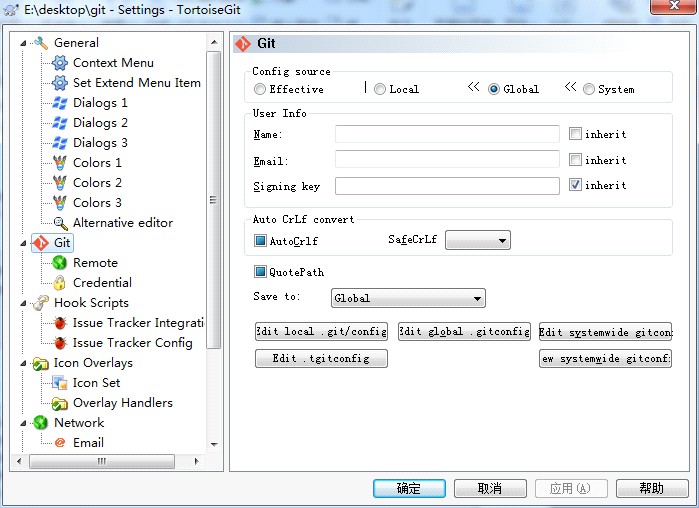Click the tree scroll down arrow
This screenshot has width=699, height=508.
point(214,444)
